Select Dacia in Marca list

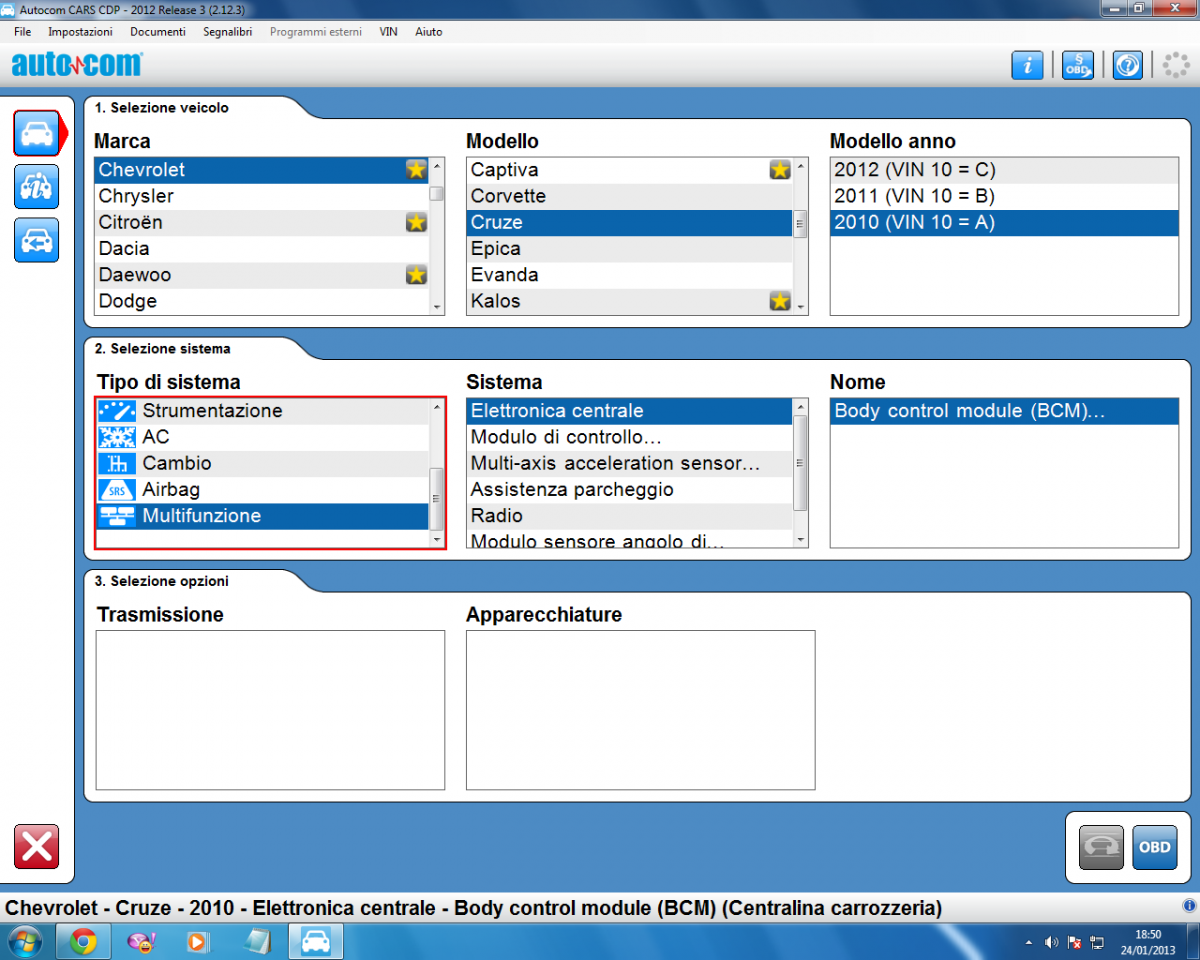coord(262,248)
